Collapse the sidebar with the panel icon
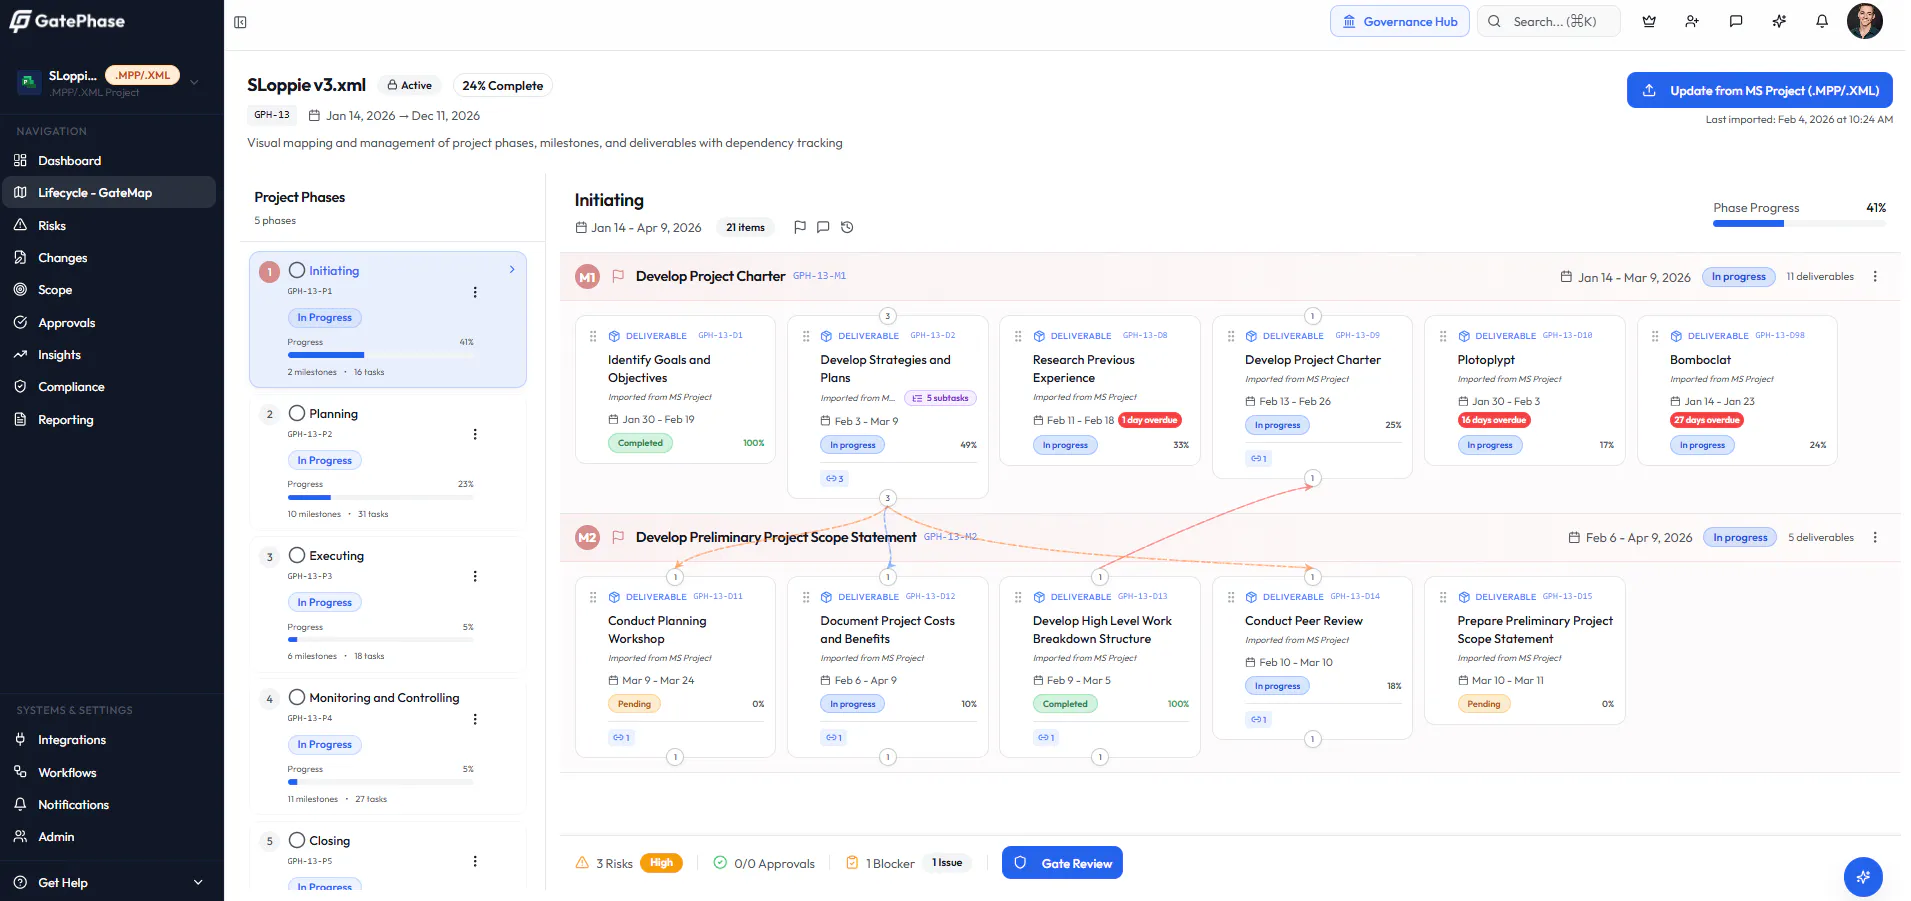Screen dimensions: 1911x901 click(240, 22)
